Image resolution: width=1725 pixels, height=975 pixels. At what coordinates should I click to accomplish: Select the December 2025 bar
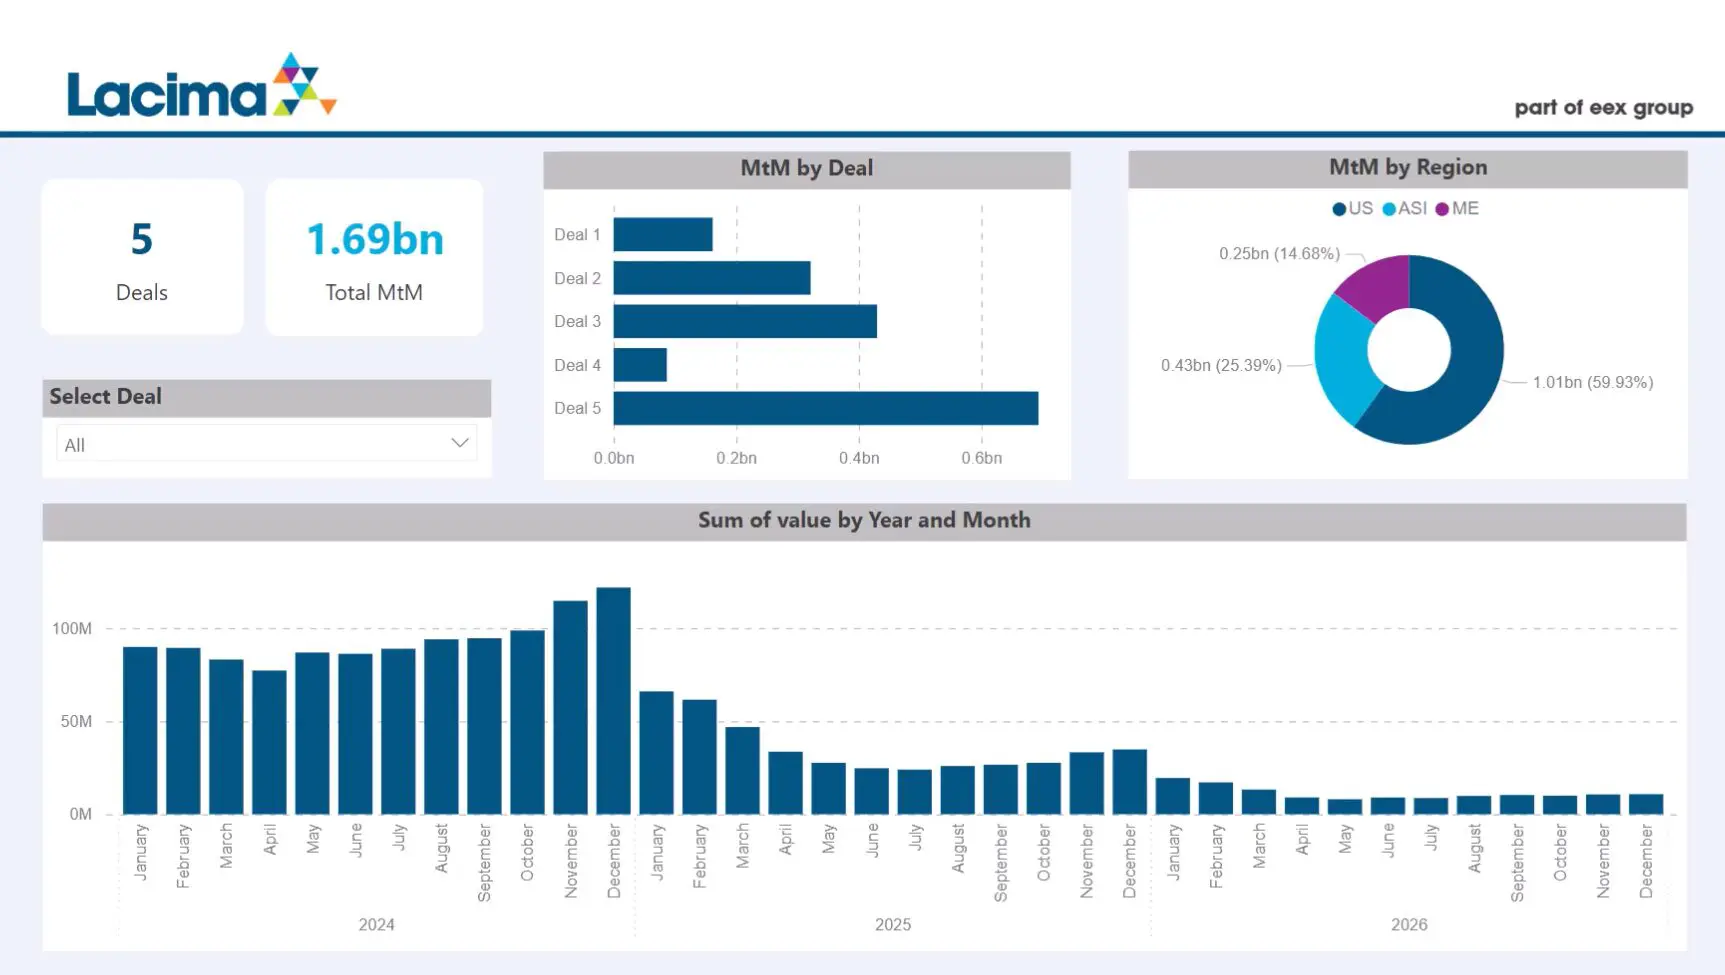(1130, 782)
